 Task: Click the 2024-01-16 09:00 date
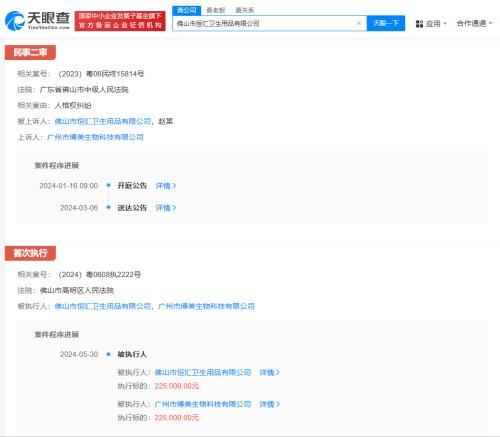coord(69,186)
